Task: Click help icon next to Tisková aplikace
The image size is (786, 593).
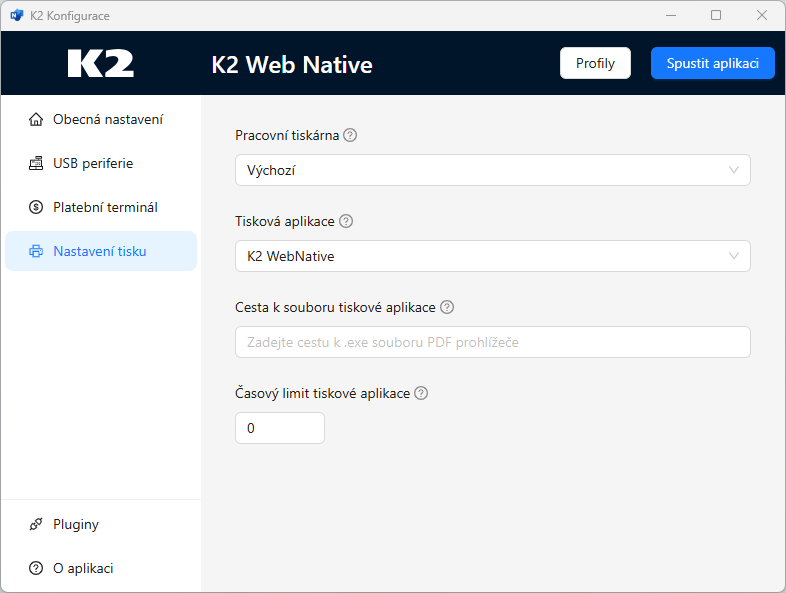Action: click(x=346, y=221)
